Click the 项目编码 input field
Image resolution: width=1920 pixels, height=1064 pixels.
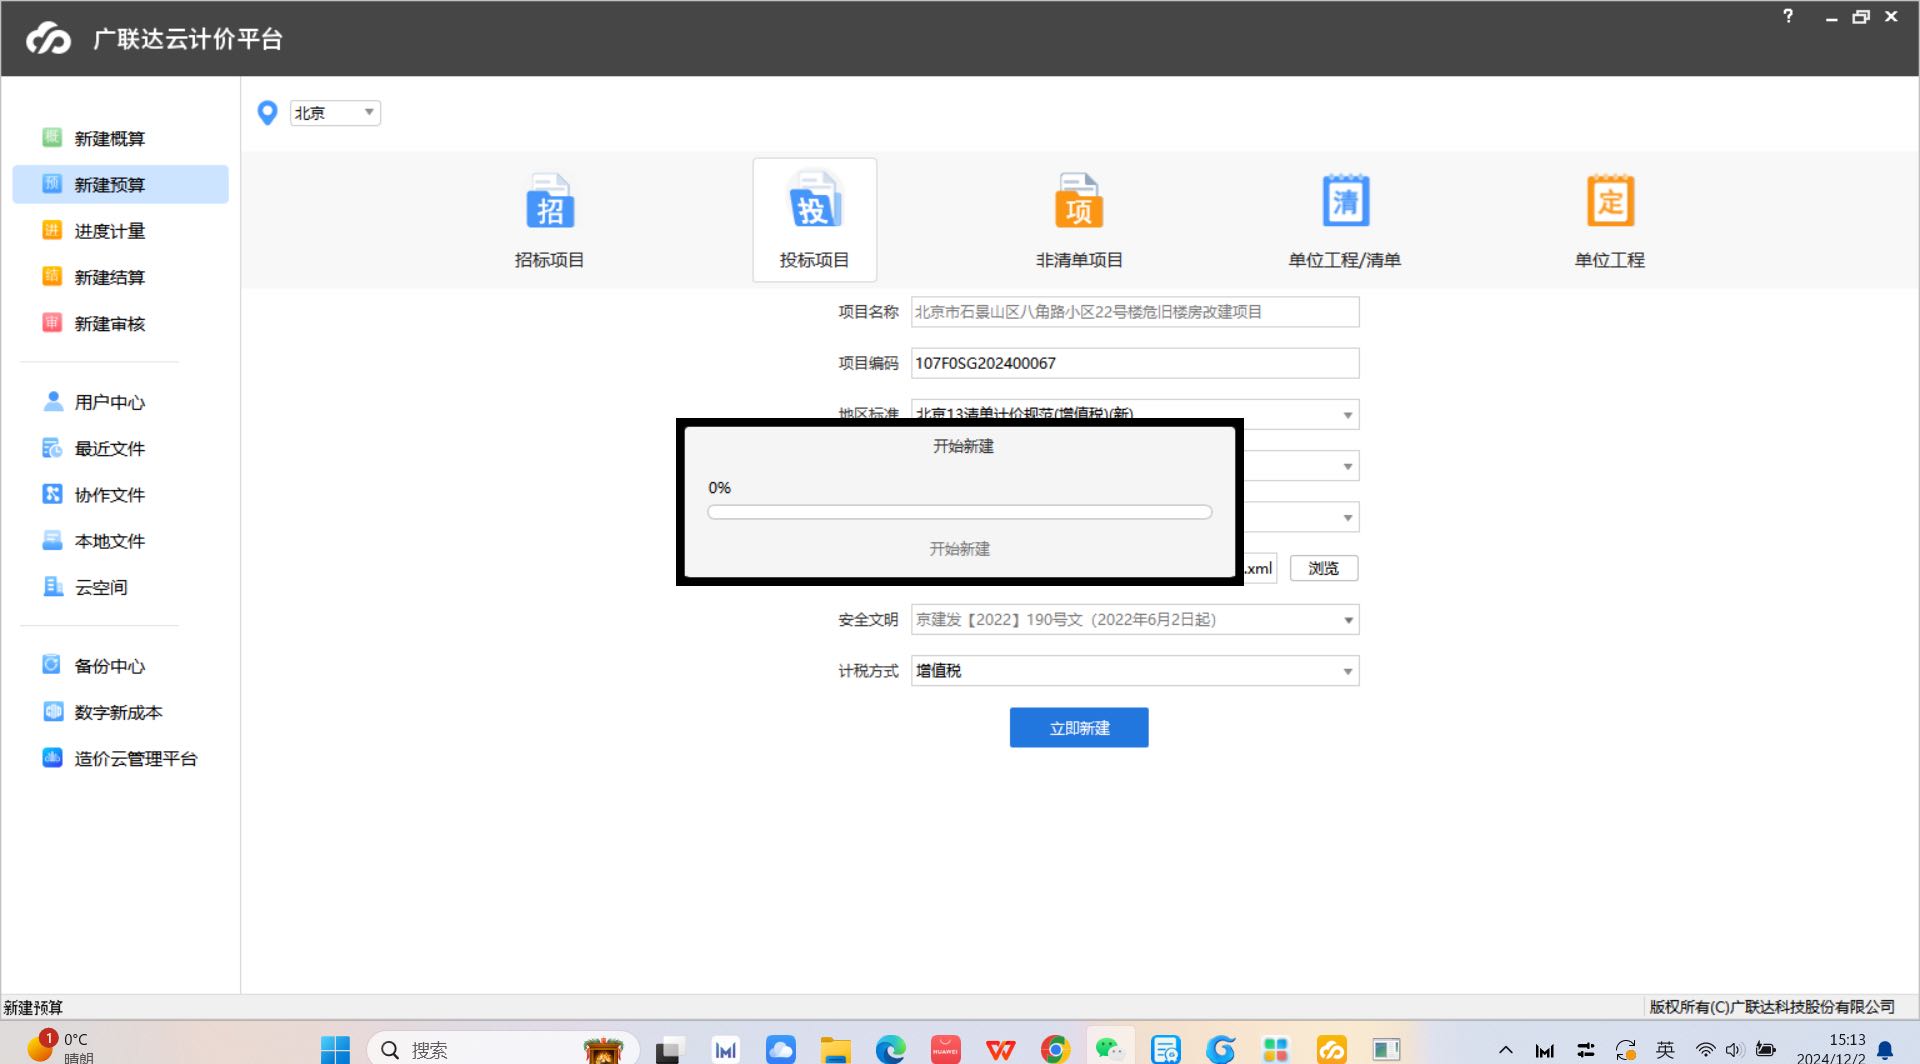click(x=1135, y=363)
